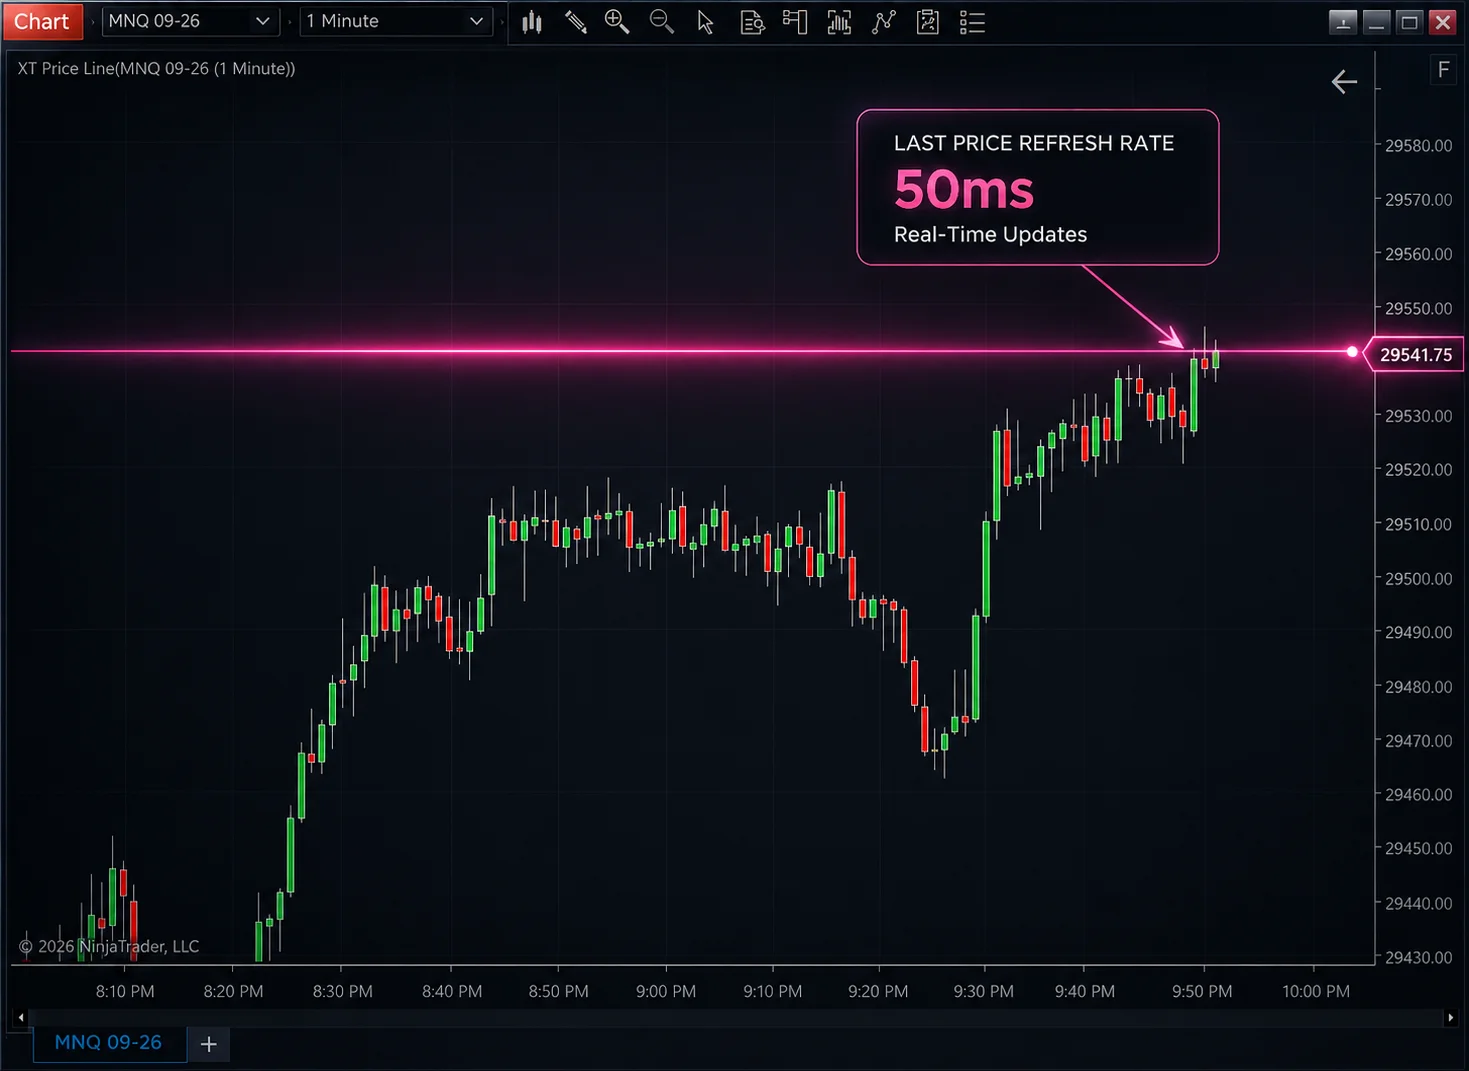Image resolution: width=1469 pixels, height=1071 pixels.
Task: Open the chart trader panel icon
Action: coord(795,22)
